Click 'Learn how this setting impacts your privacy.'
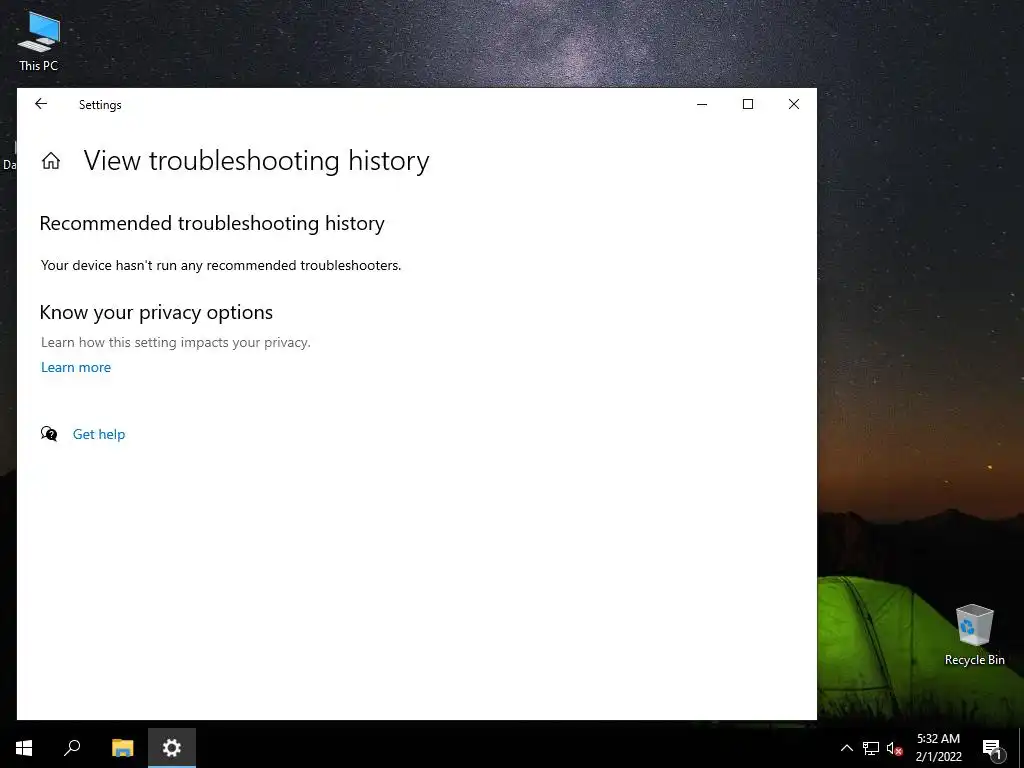The height and width of the screenshot is (768, 1024). tap(176, 342)
